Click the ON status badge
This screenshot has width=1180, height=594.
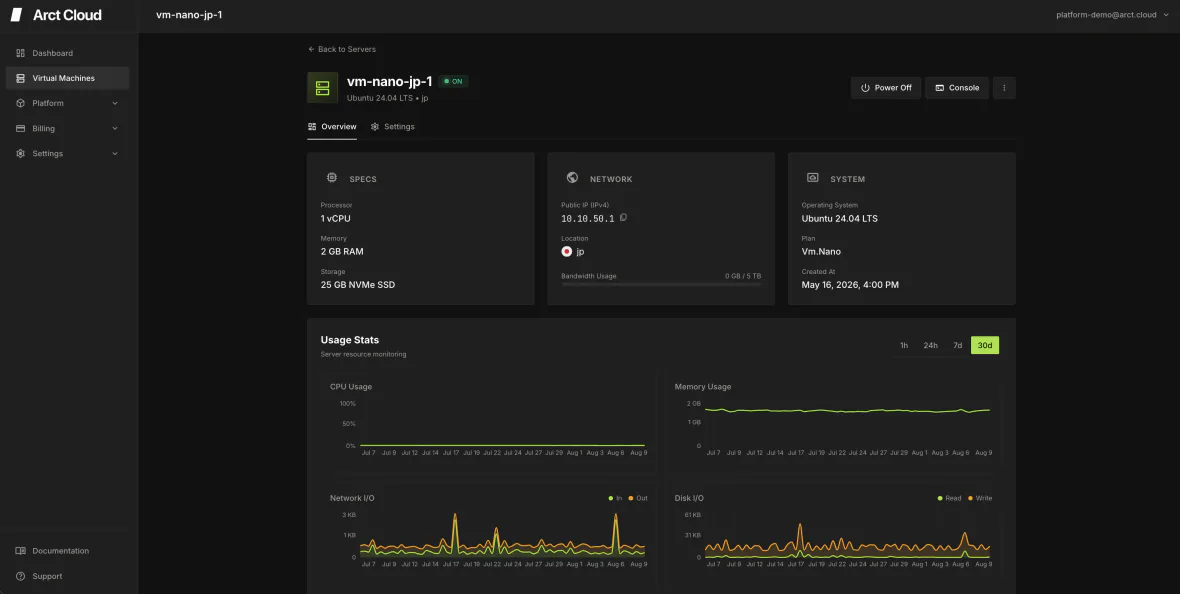tap(453, 81)
